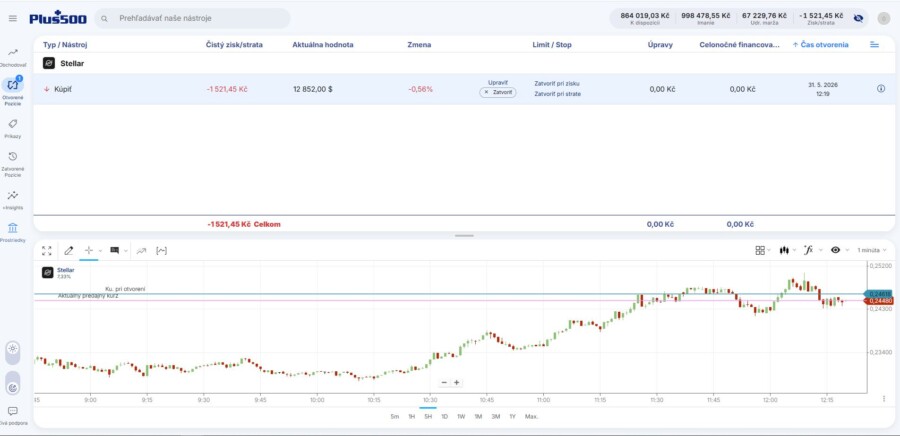Viewport: 900px width, 436px height.
Task: Open the user profile avatar
Action: [883, 18]
